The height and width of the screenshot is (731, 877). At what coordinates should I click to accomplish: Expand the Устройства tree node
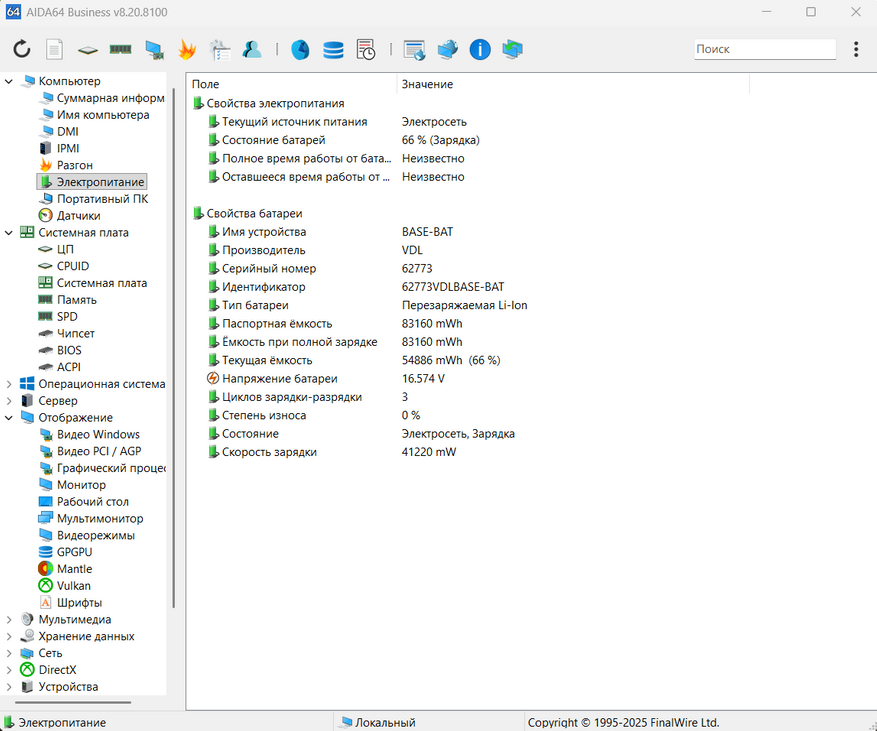(9, 687)
